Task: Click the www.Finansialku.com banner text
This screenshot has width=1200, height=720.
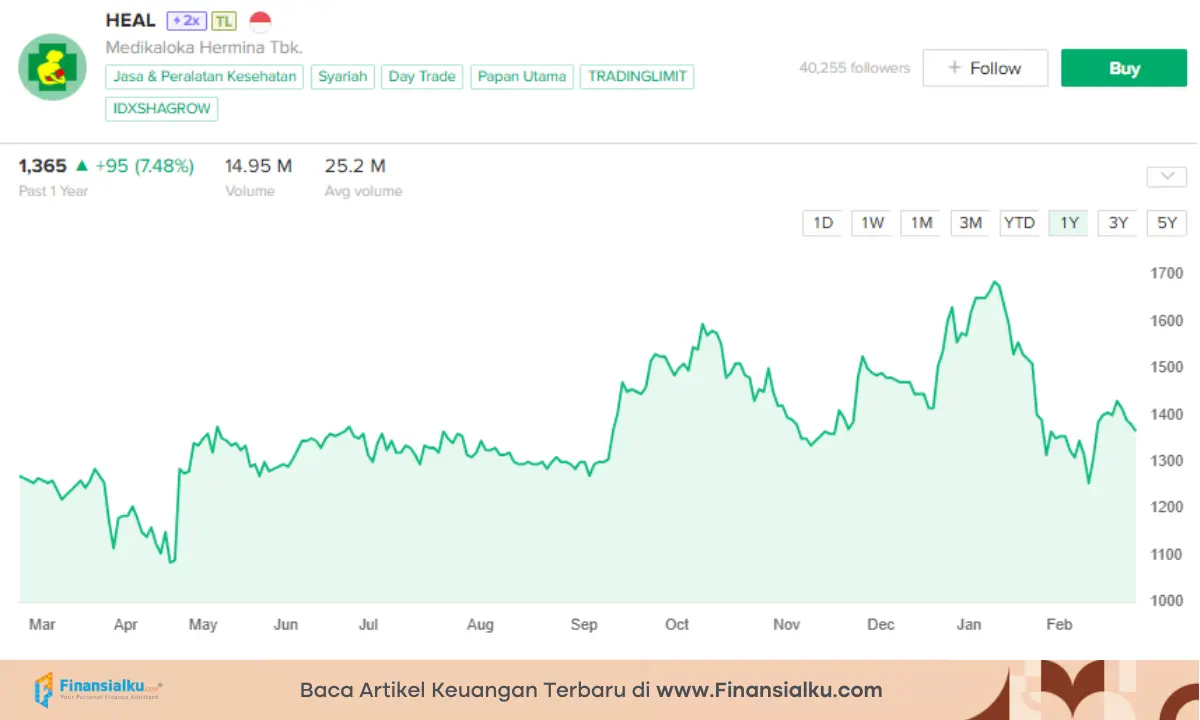Action: (x=770, y=690)
